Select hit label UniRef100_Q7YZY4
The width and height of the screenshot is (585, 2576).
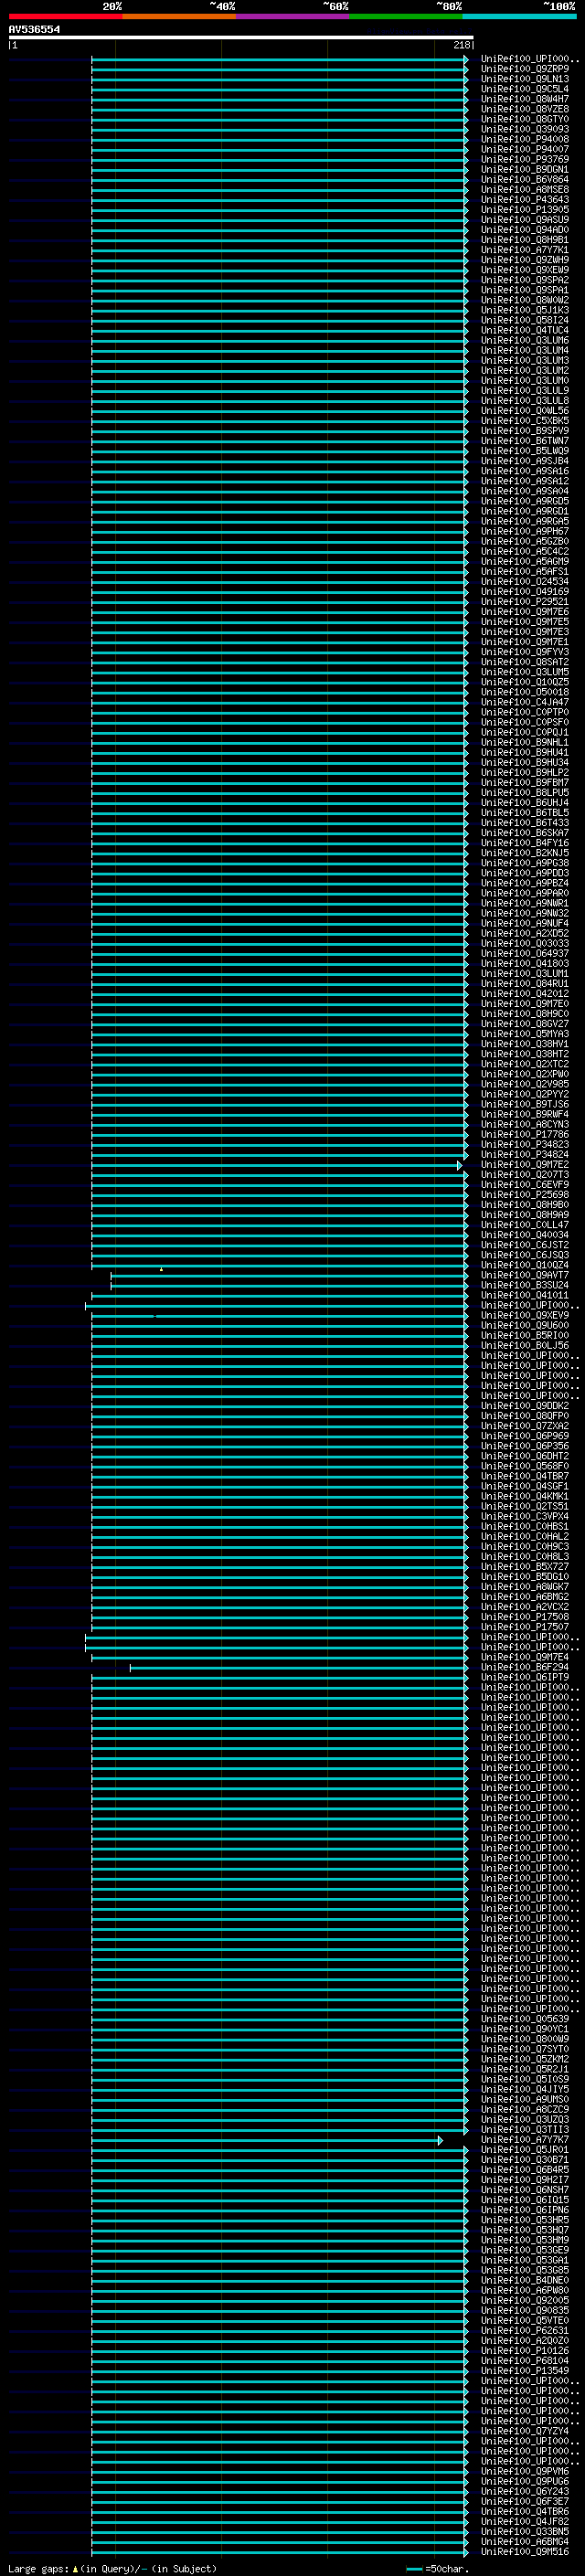[x=525, y=2431]
